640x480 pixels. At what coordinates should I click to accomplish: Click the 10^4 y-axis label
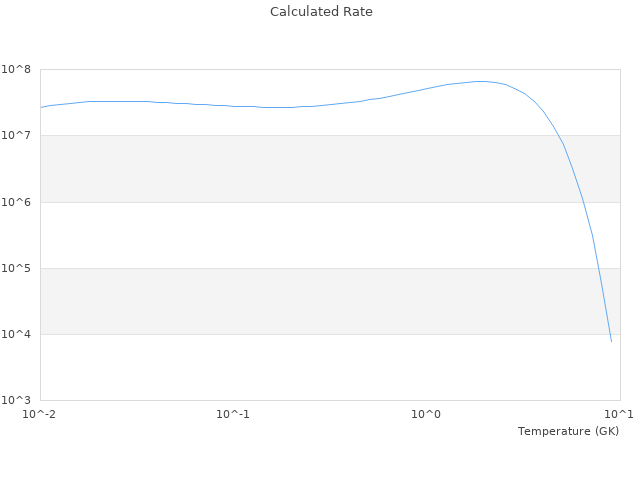click(19, 334)
